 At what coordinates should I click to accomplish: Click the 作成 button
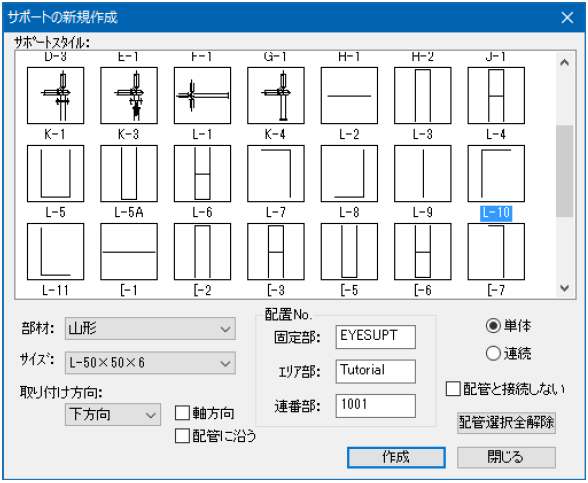(396, 457)
